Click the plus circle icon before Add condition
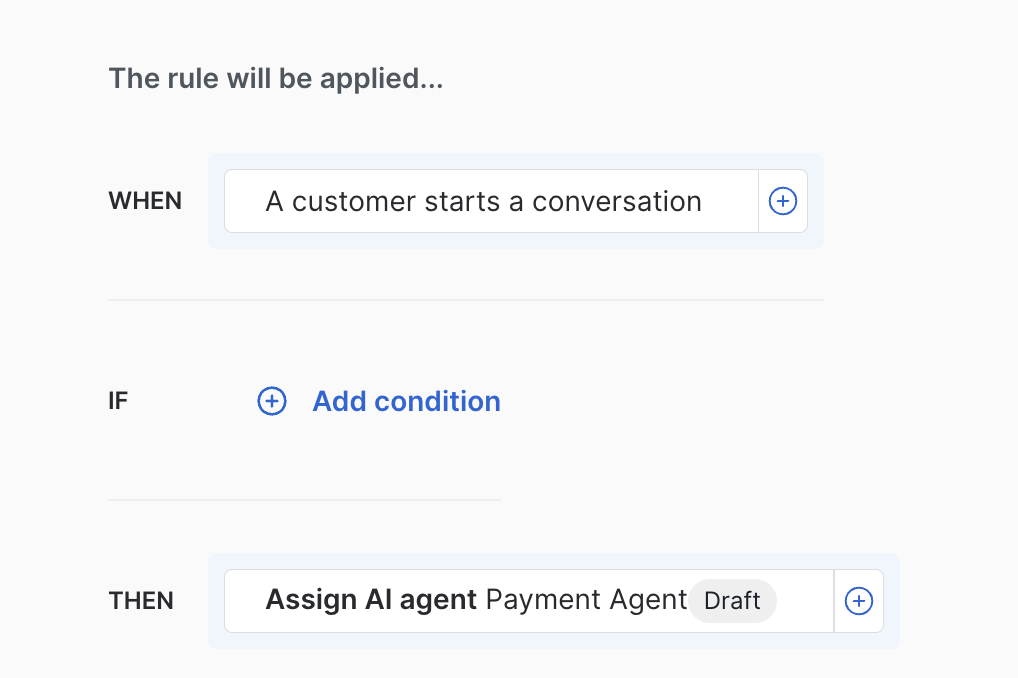Screen dimensions: 1018x678 coord(272,401)
